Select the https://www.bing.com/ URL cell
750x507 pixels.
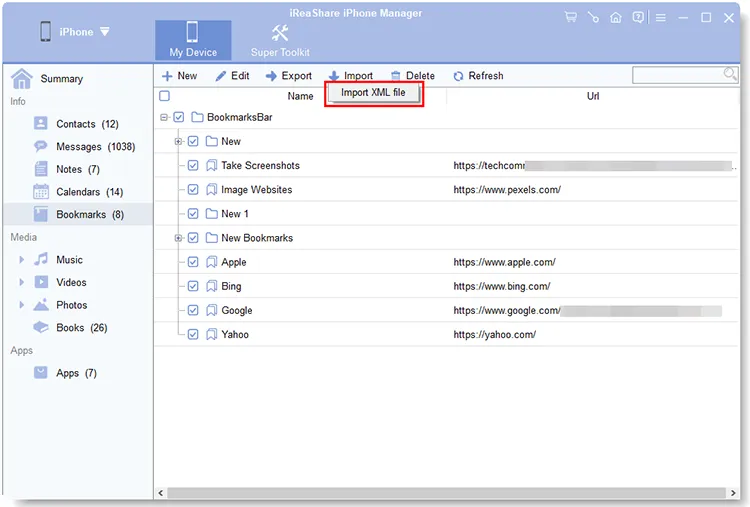tap(502, 286)
